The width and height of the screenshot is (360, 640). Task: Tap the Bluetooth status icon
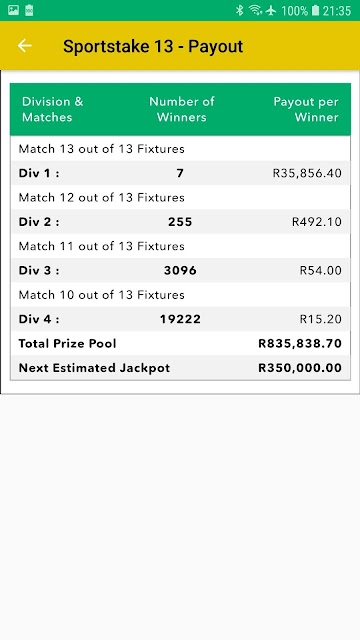pos(240,10)
